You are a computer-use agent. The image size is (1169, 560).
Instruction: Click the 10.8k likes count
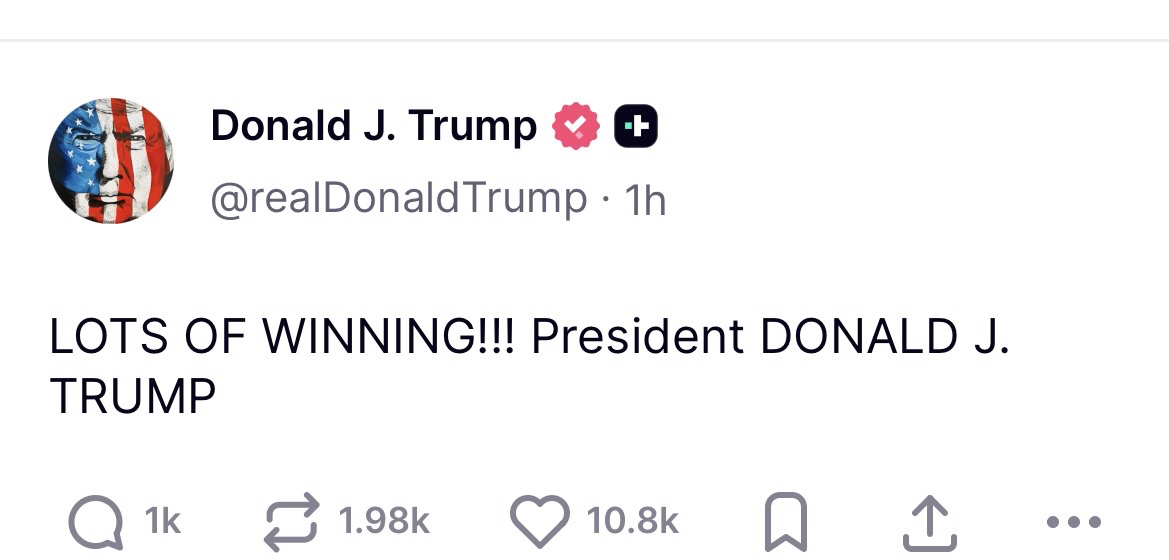click(x=632, y=521)
